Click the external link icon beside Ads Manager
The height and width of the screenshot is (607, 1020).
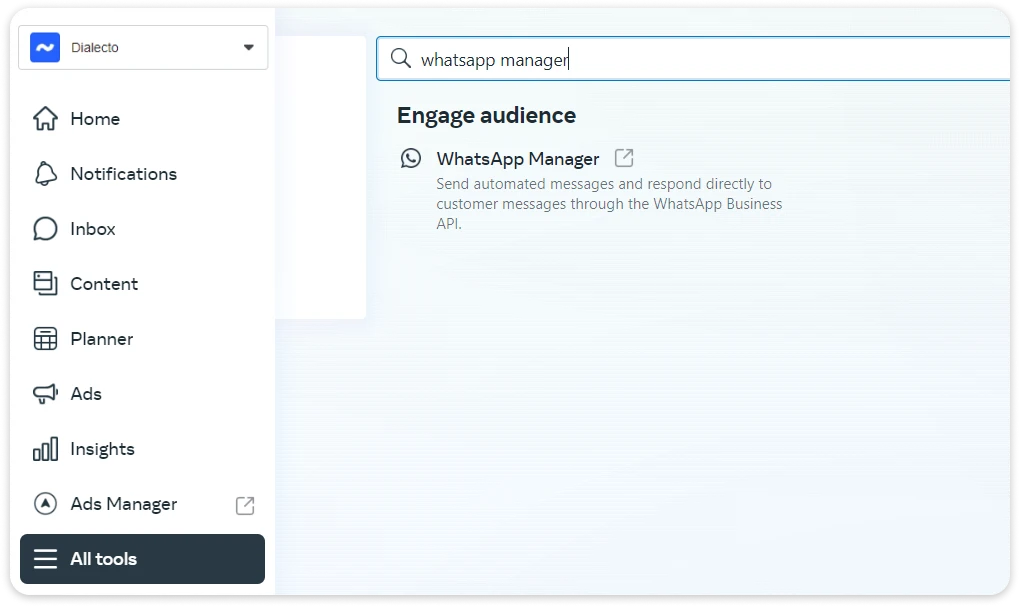[245, 505]
